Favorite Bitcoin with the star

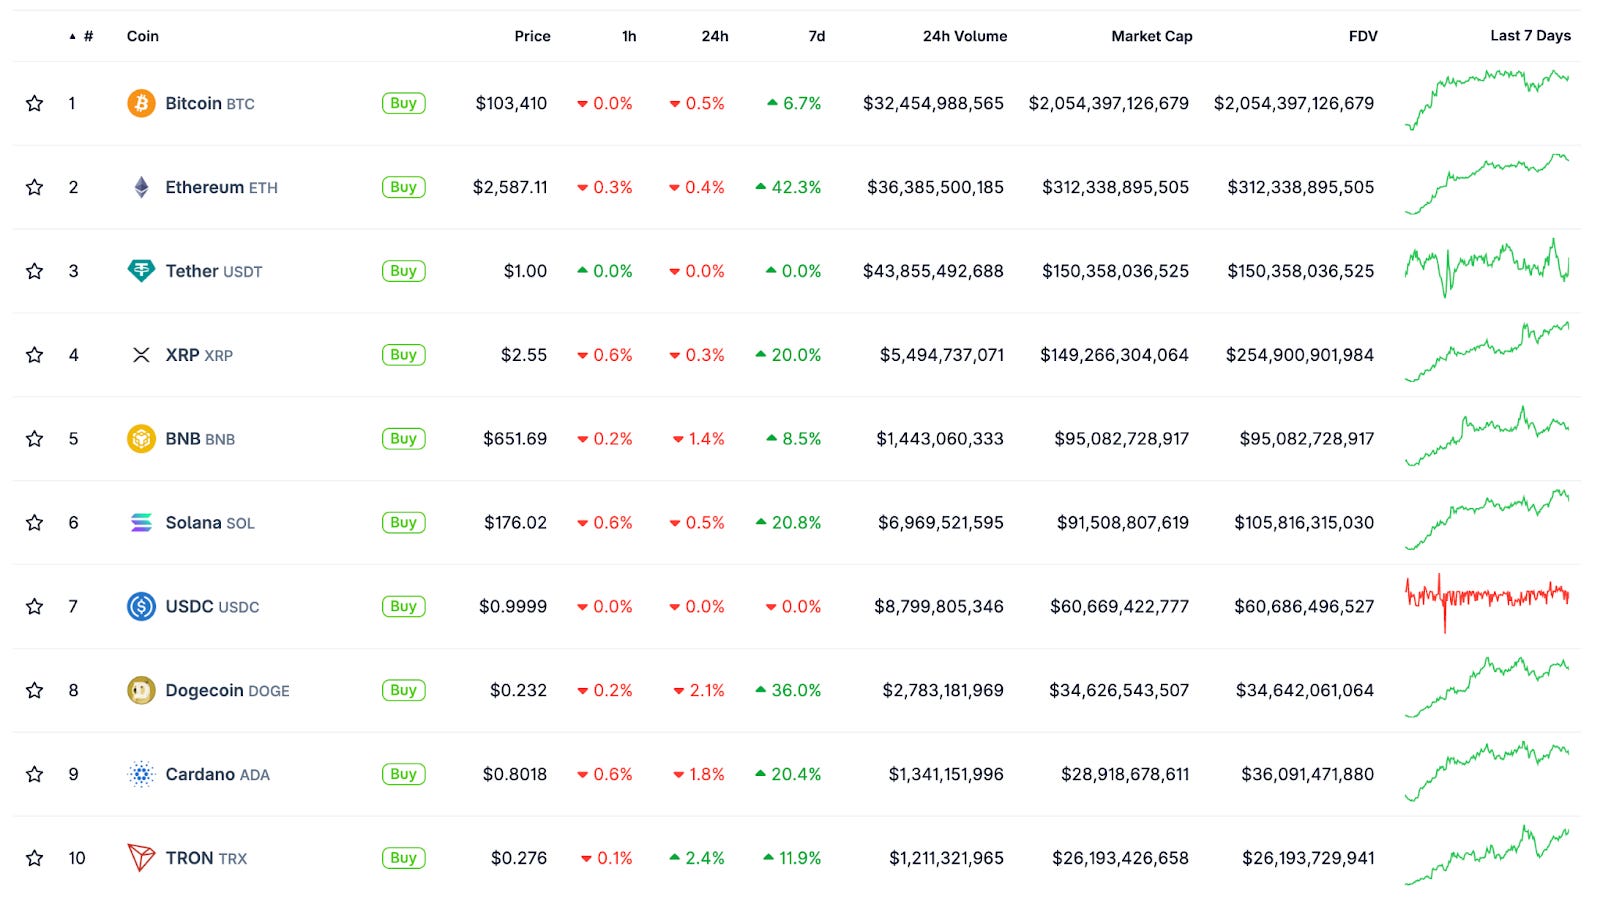tap(35, 103)
